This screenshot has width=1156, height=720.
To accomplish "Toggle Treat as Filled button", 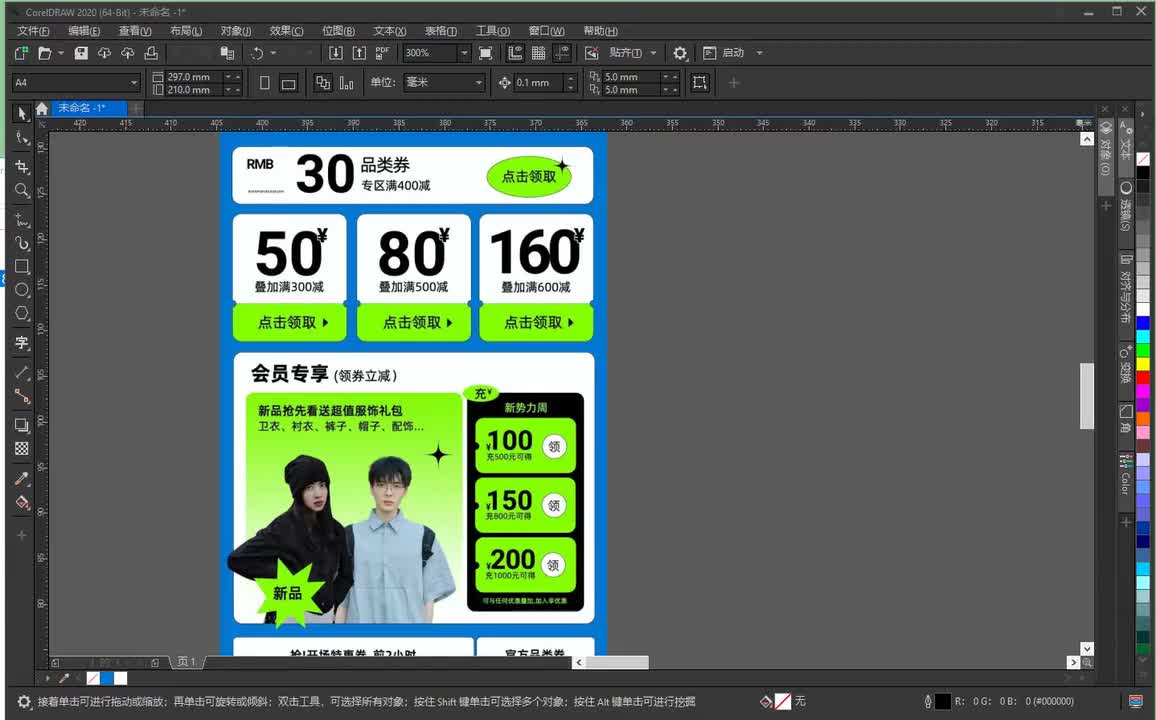I will tap(700, 83).
